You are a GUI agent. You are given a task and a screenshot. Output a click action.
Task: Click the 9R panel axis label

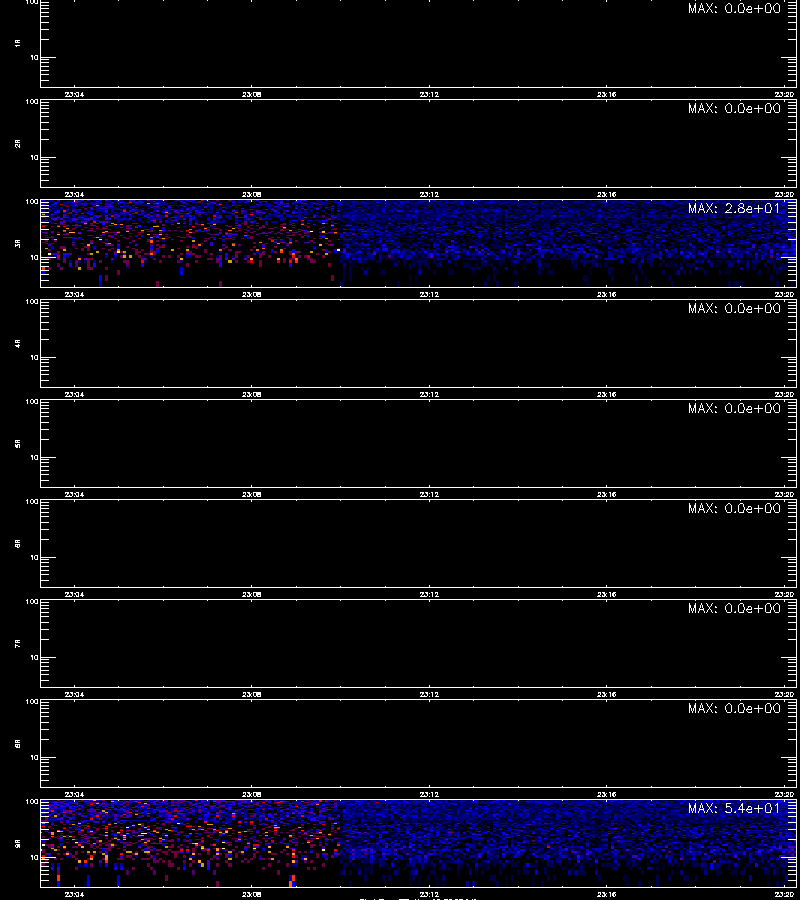pos(18,843)
